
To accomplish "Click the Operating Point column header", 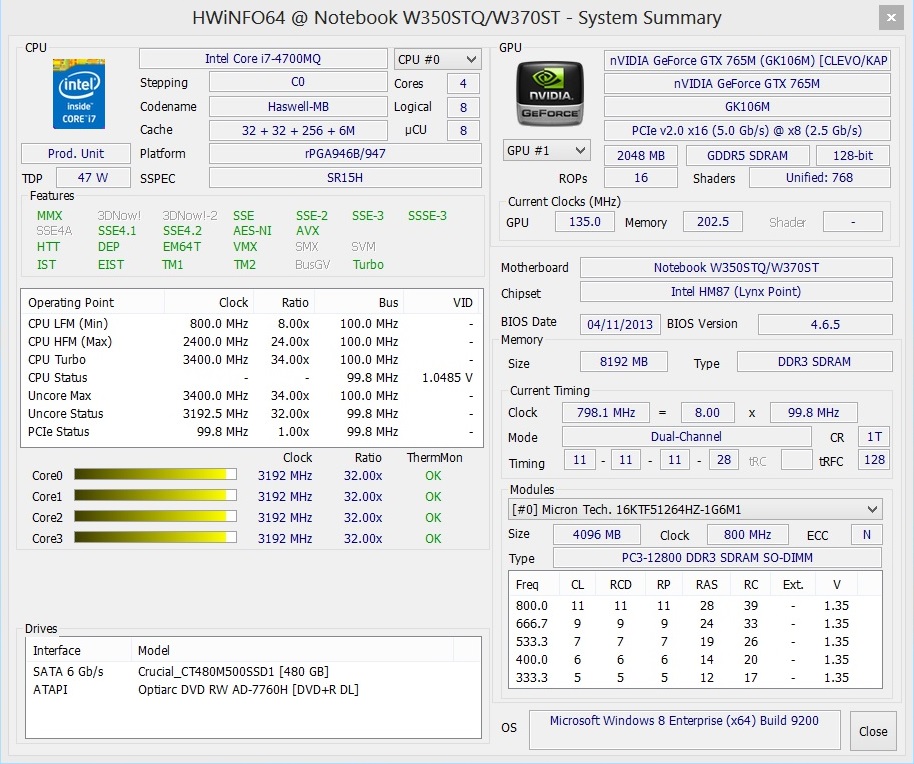I will [x=93, y=302].
